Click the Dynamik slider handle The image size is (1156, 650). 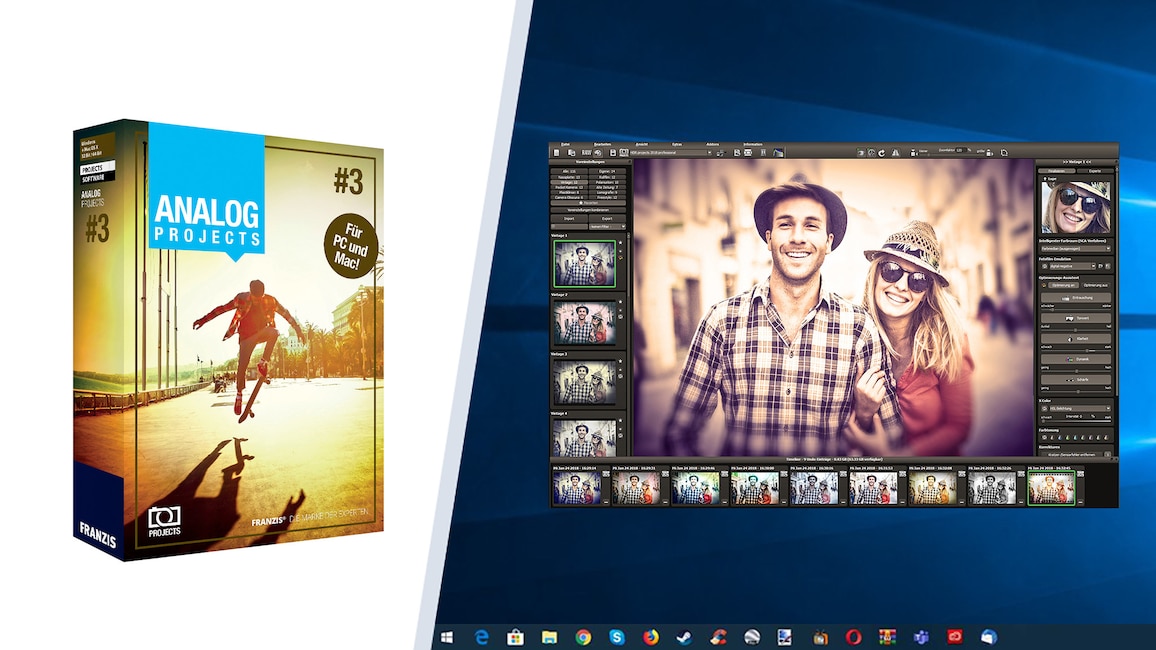click(1076, 371)
